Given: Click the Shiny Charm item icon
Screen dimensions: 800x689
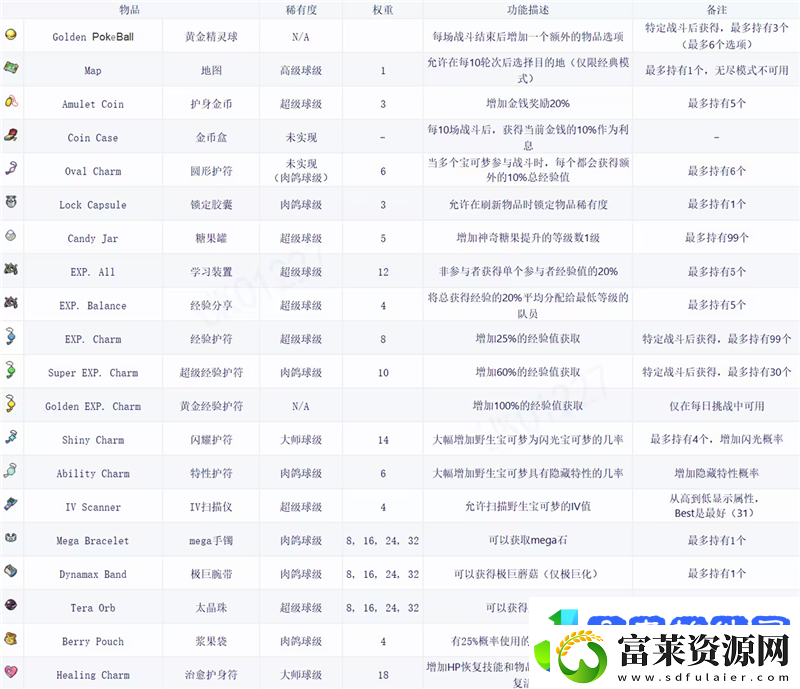Looking at the screenshot, I should (11, 436).
